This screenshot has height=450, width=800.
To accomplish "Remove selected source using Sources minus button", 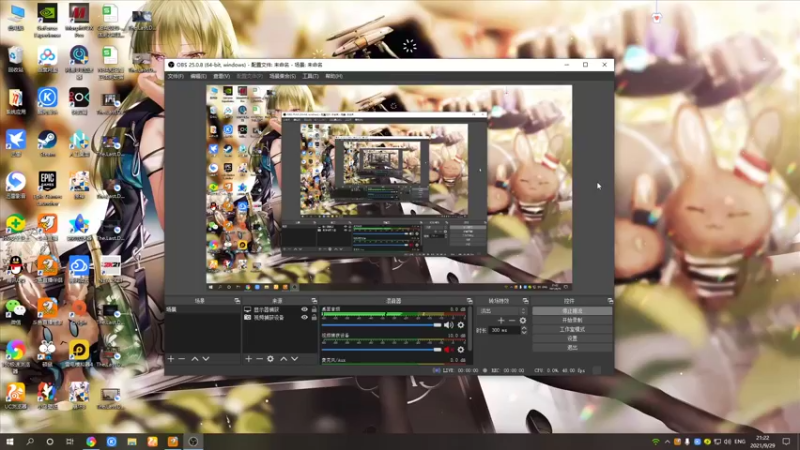I will click(259, 359).
